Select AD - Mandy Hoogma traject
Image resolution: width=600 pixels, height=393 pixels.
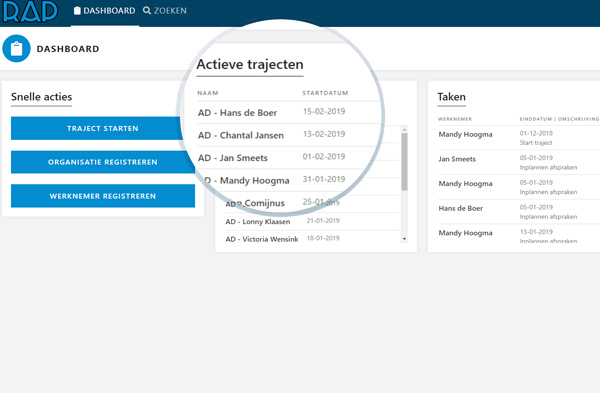247,180
